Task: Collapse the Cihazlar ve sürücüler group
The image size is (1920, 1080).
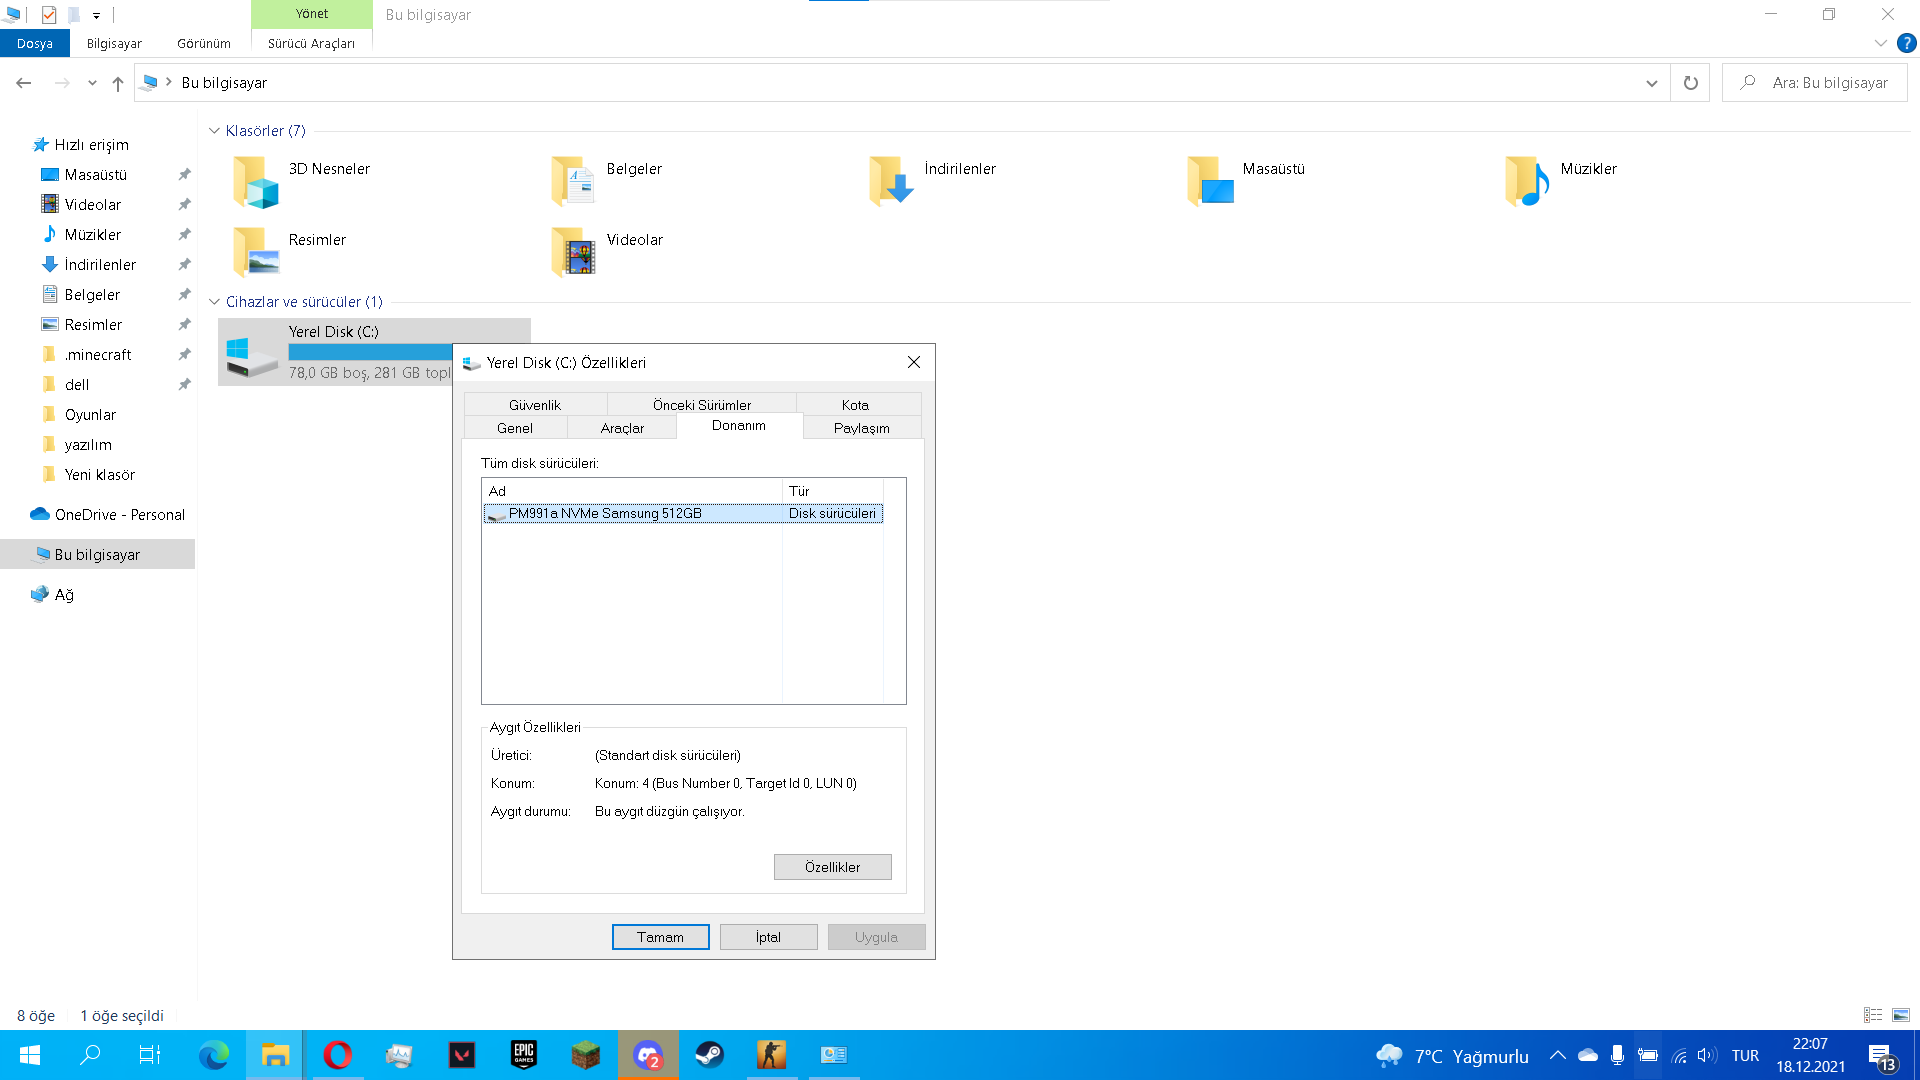Action: [x=214, y=302]
